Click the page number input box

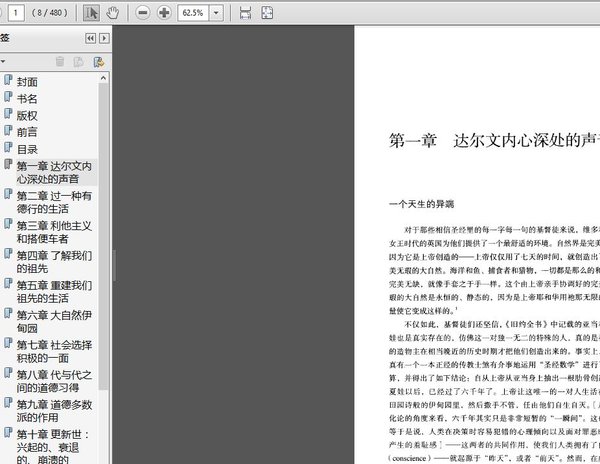16,13
